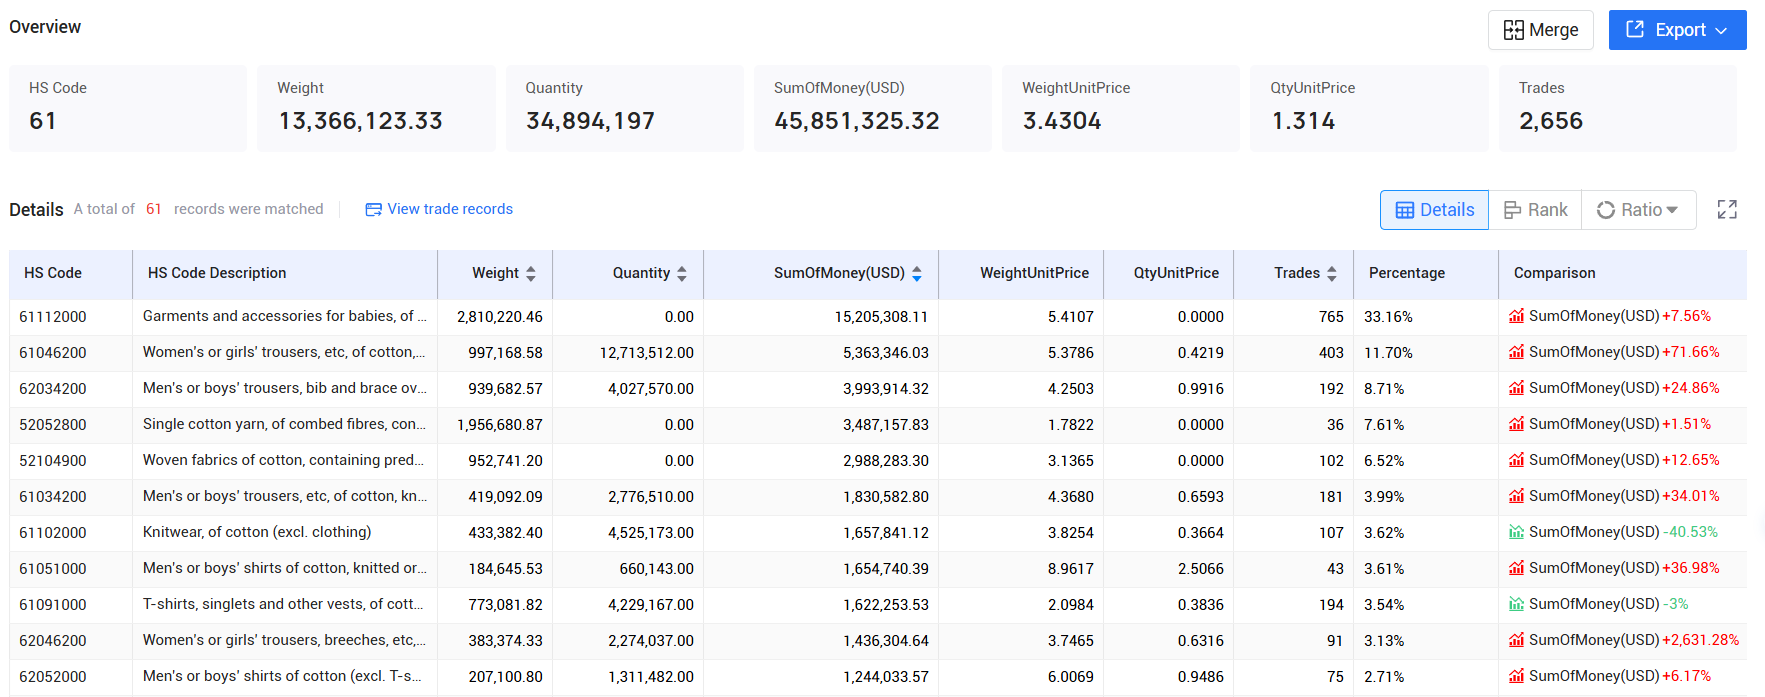Open the Ratio dropdown tab
Image resolution: width=1765 pixels, height=697 pixels.
[x=1638, y=210]
